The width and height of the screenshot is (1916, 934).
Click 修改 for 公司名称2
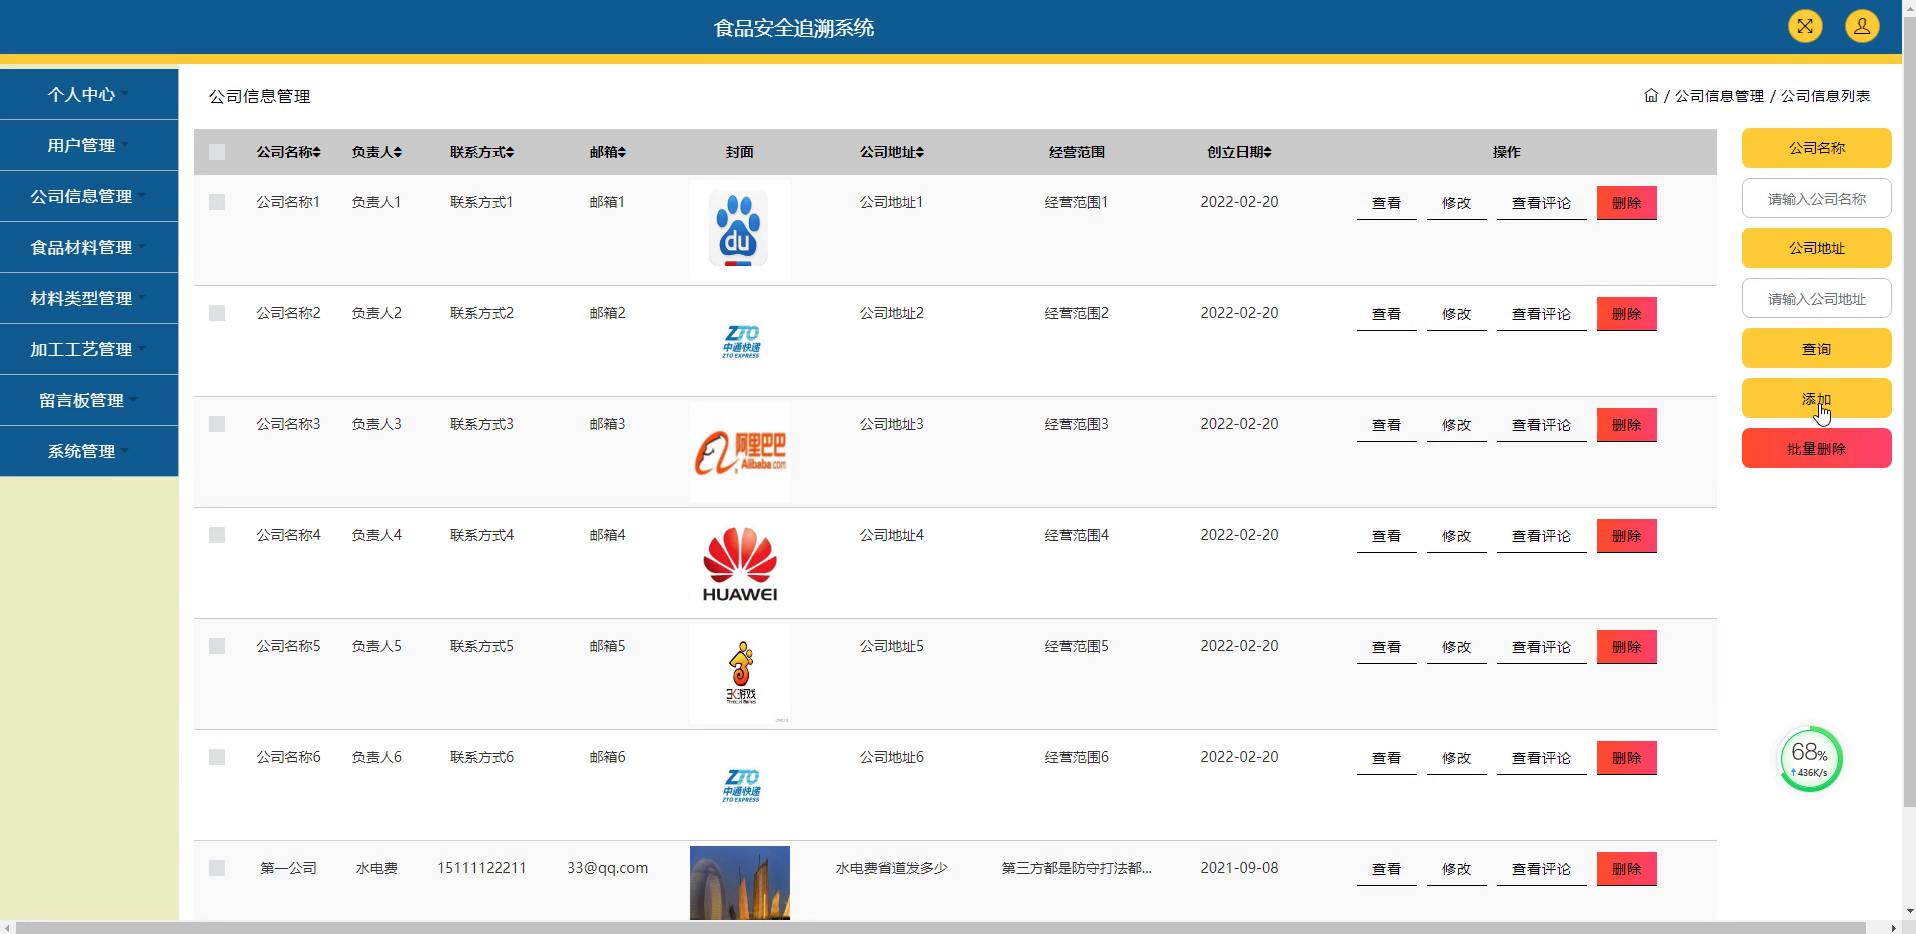coord(1456,314)
